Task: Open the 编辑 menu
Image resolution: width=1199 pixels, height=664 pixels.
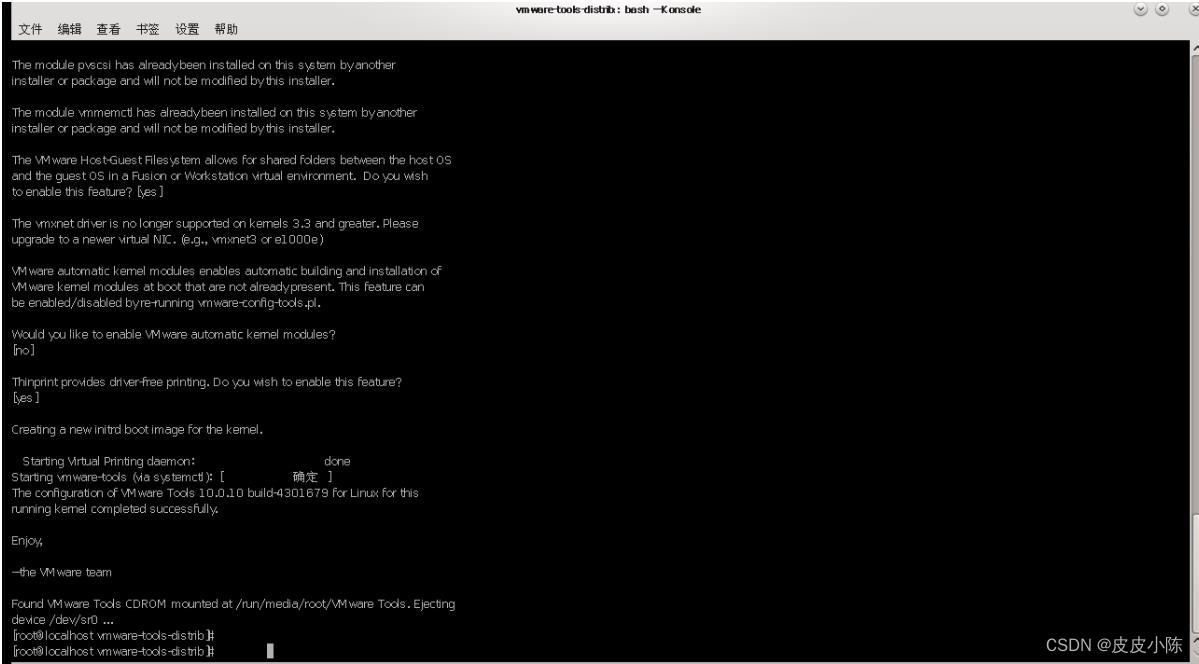Action: click(x=70, y=29)
